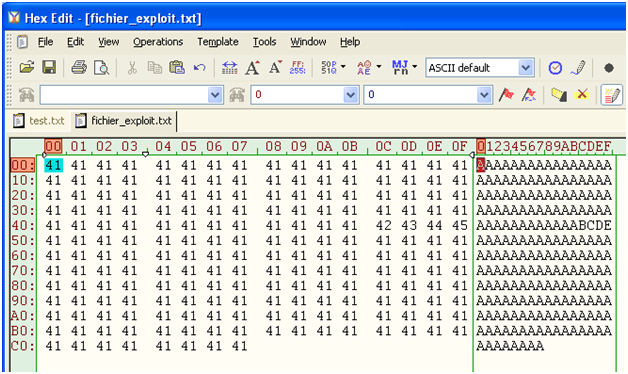Click the red hex address field showing 0
This screenshot has width=628, height=374.
coord(297,95)
